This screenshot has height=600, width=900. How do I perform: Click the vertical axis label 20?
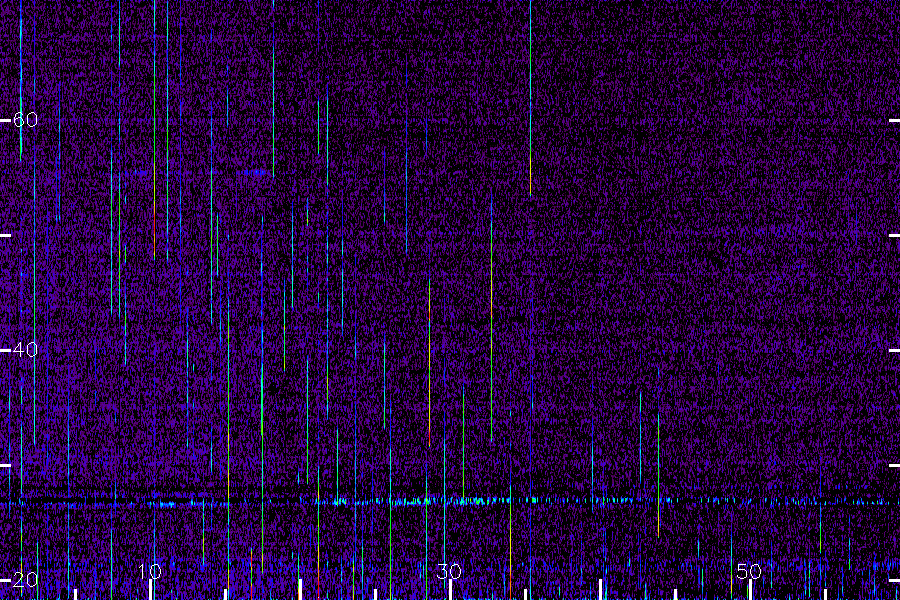pos(25,580)
